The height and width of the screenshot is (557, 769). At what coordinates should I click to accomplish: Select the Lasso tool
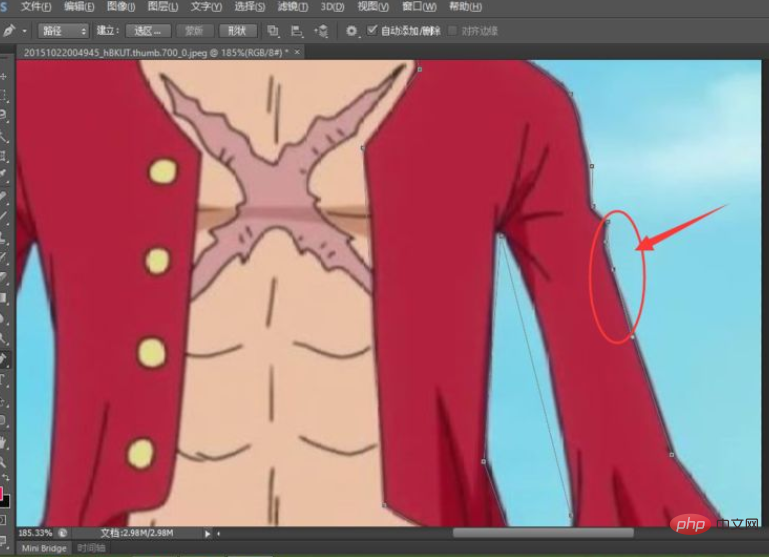pos(3,115)
